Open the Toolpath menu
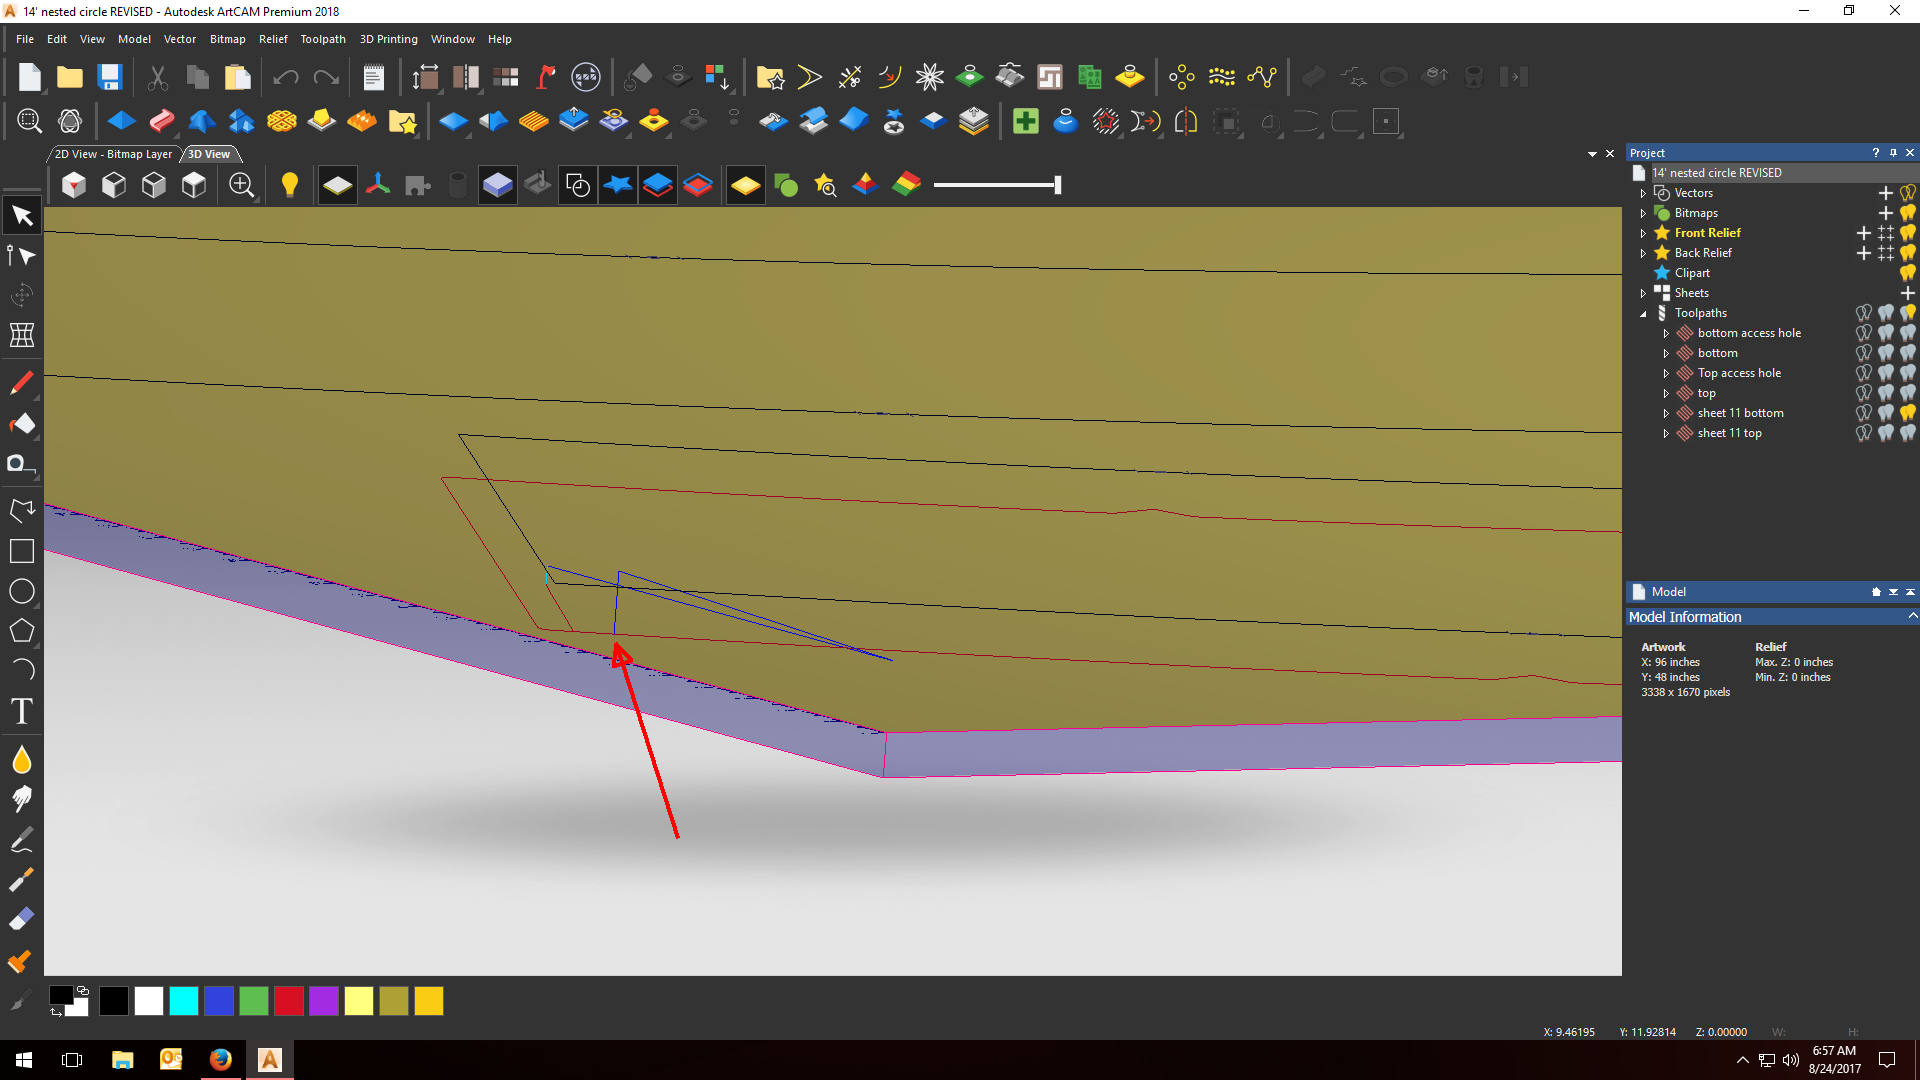The height and width of the screenshot is (1080, 1920). [322, 39]
